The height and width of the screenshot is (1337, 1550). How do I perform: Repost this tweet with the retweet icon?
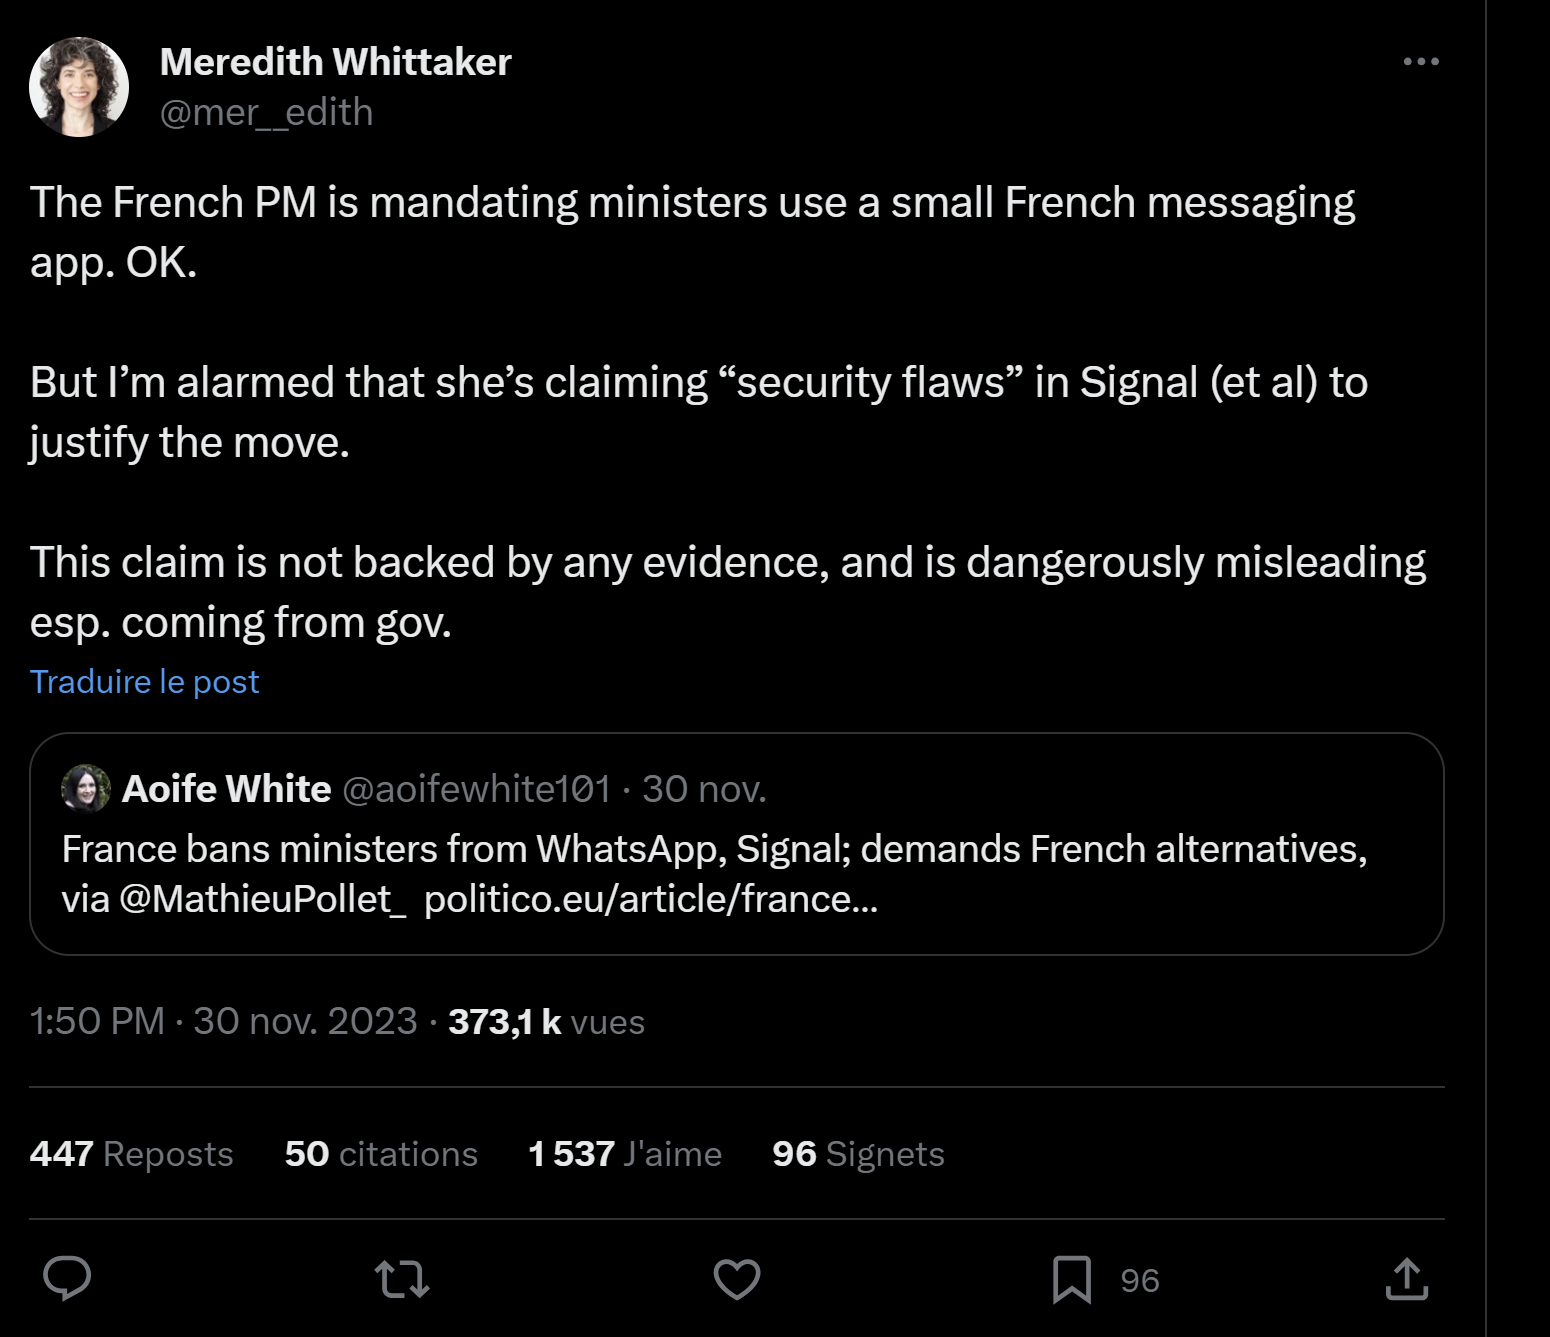402,1279
